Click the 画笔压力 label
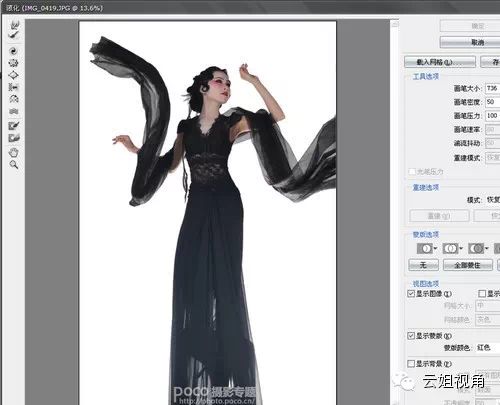 pos(467,116)
